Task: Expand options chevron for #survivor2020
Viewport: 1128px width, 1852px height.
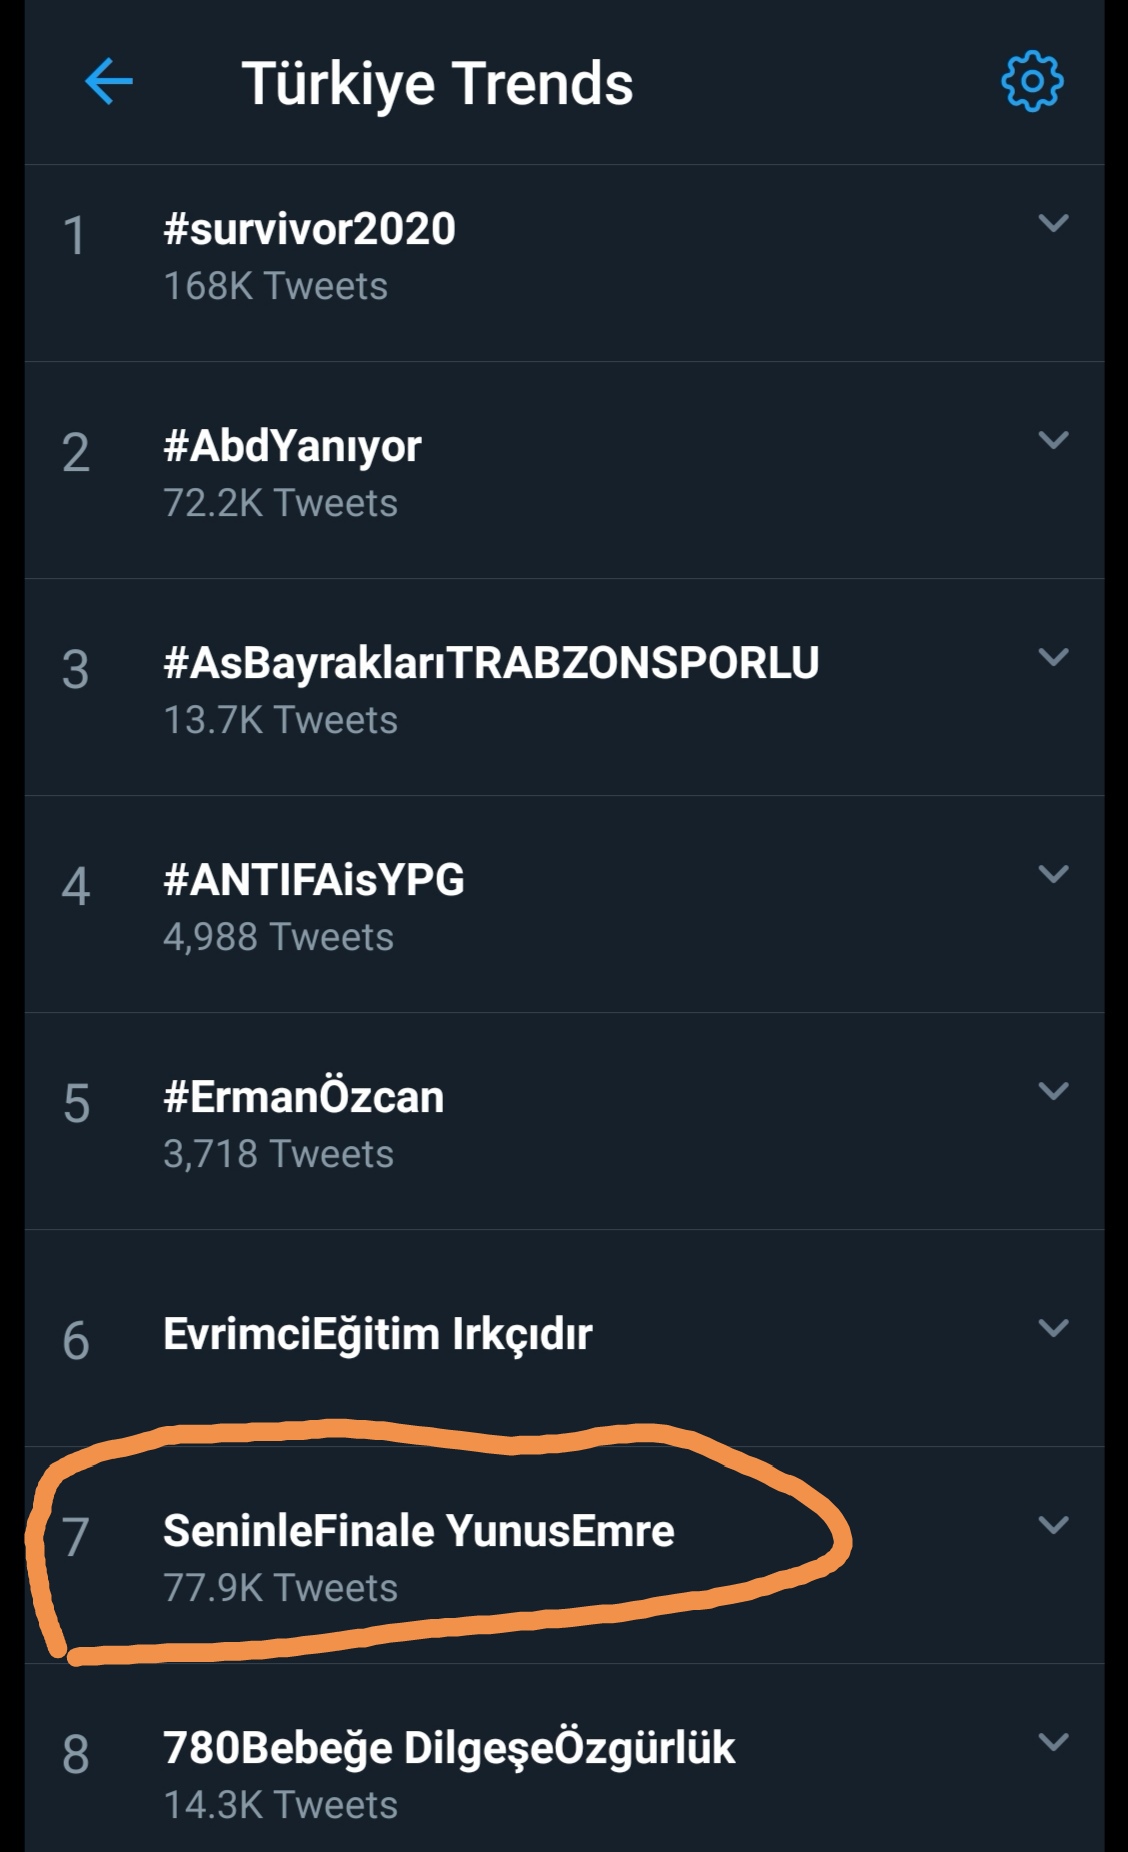Action: 1053,223
